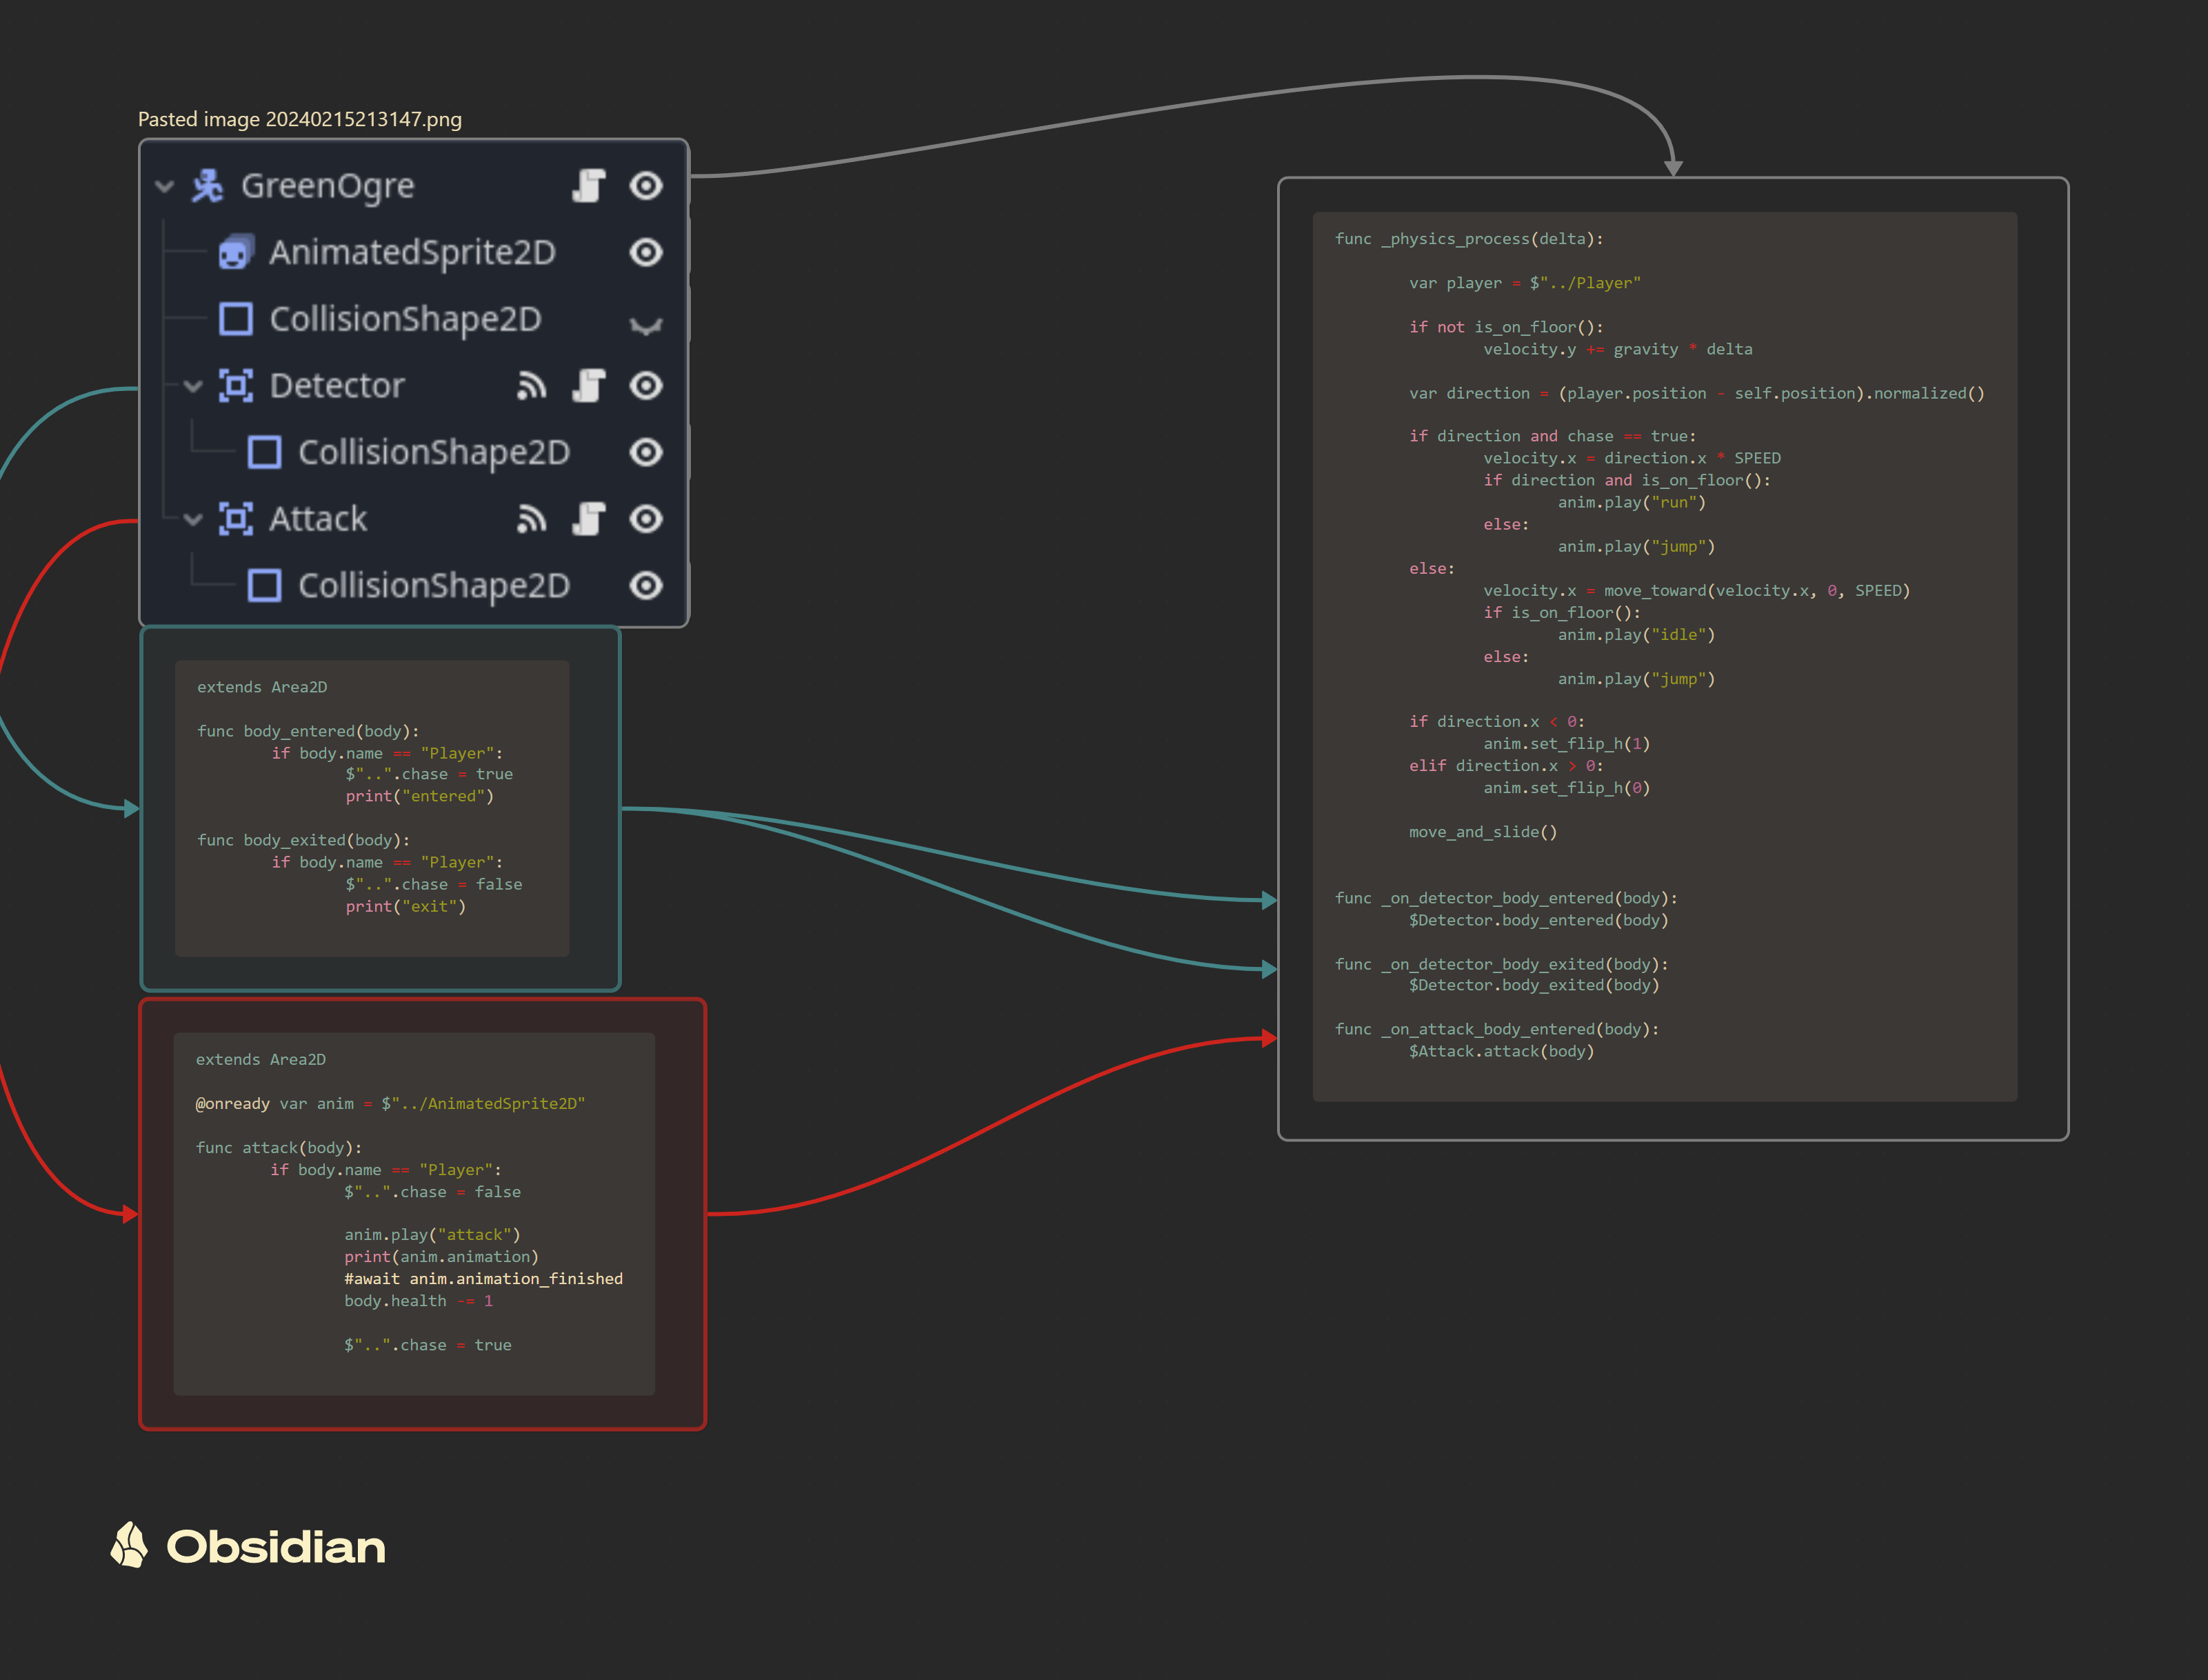Click the Pasted image filename label
Viewport: 2208px width, 1680px height.
pos(300,119)
